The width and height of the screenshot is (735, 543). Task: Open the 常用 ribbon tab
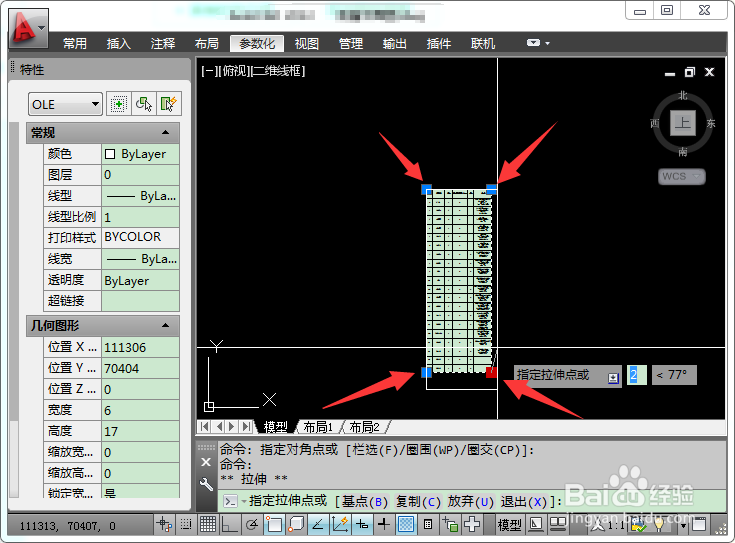[x=75, y=44]
